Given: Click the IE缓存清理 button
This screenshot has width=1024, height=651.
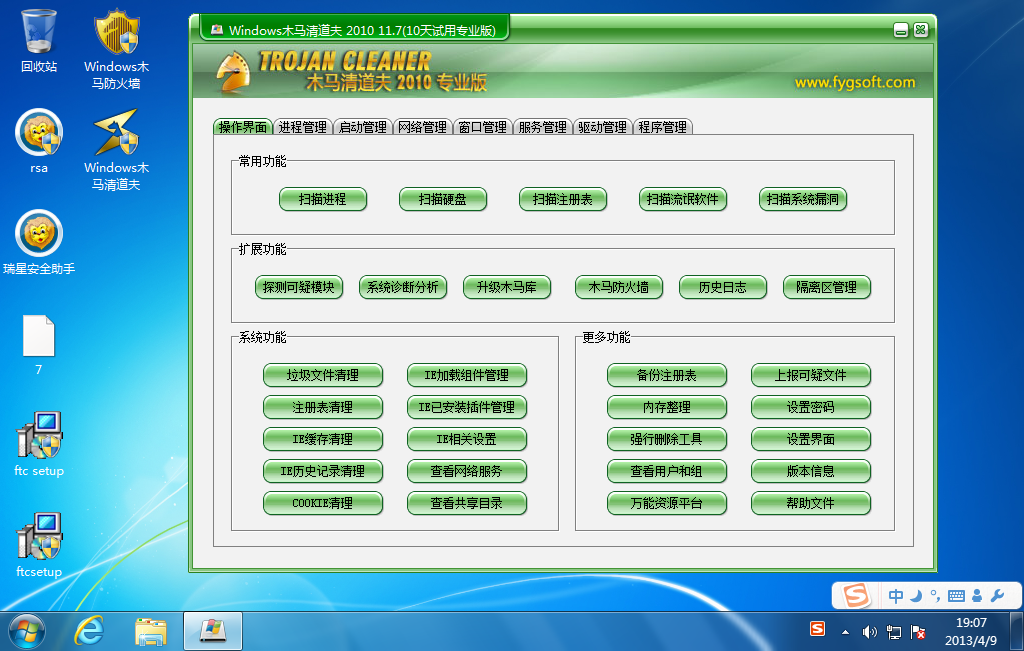Looking at the screenshot, I should 323,439.
